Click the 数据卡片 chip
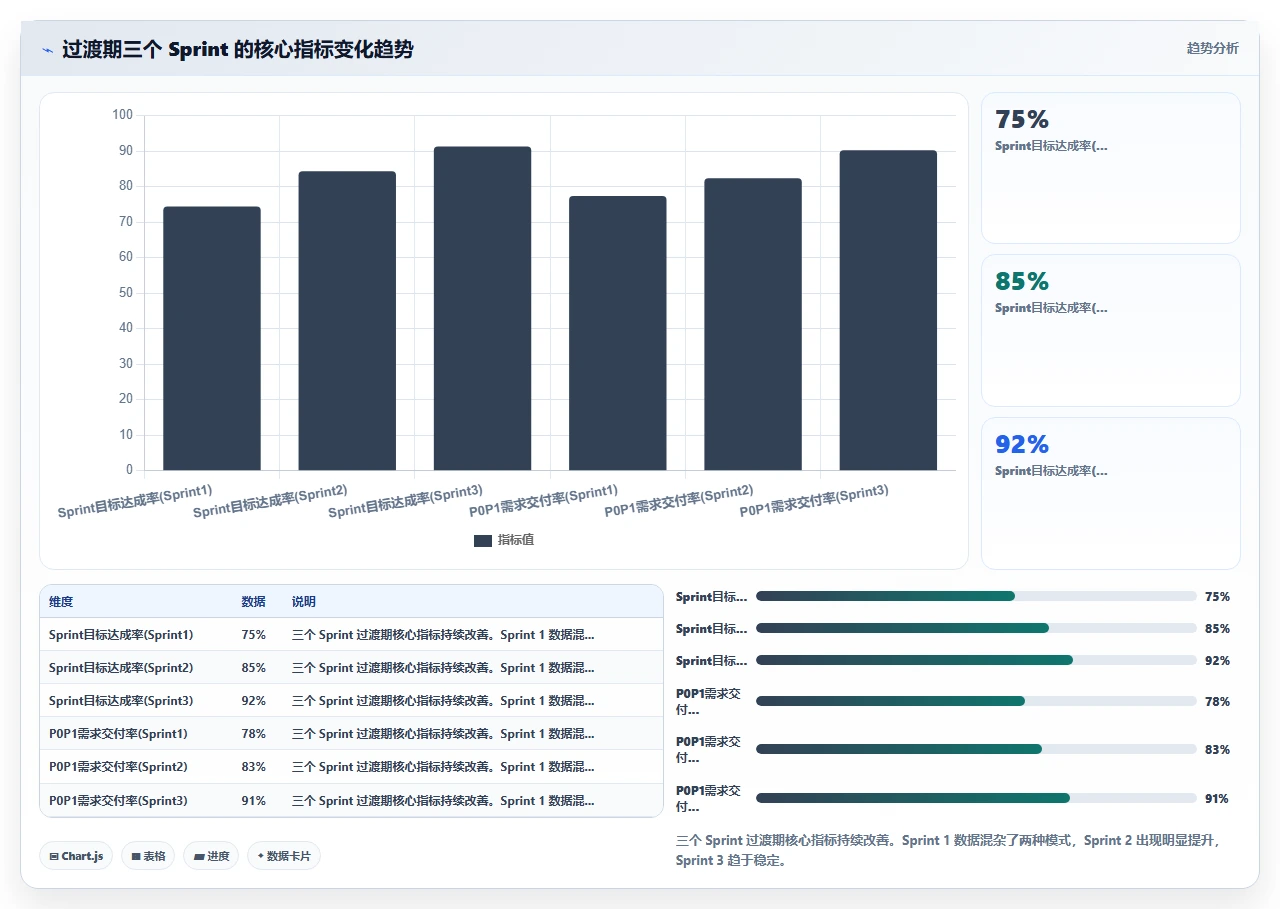This screenshot has width=1280, height=909. [x=284, y=856]
